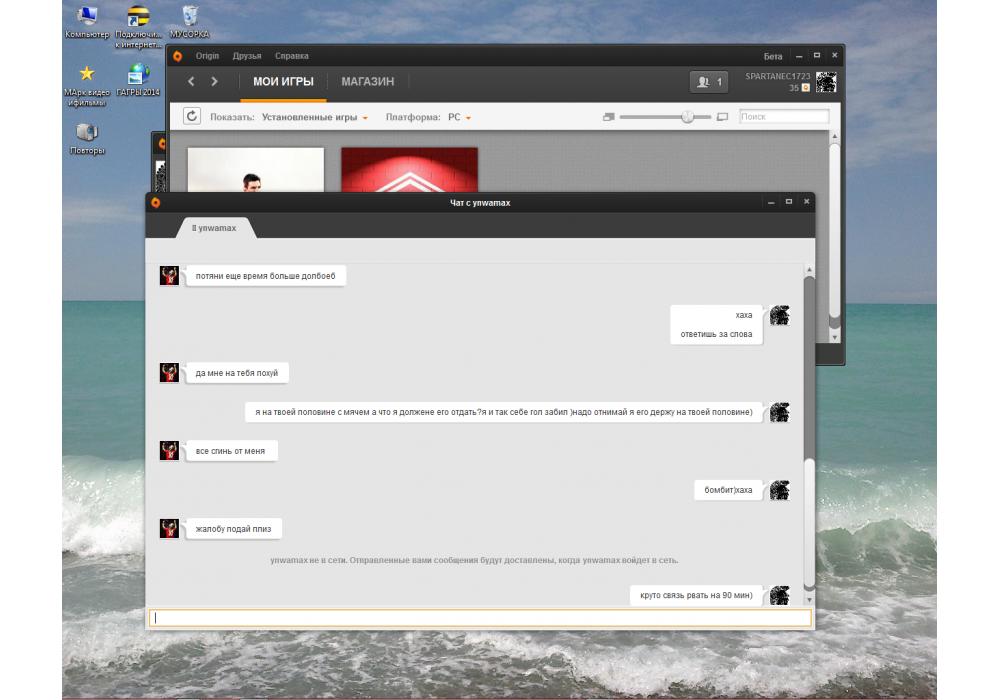Click the 'ynwamax не в сети' status notice
The image size is (1000, 700).
click(474, 560)
